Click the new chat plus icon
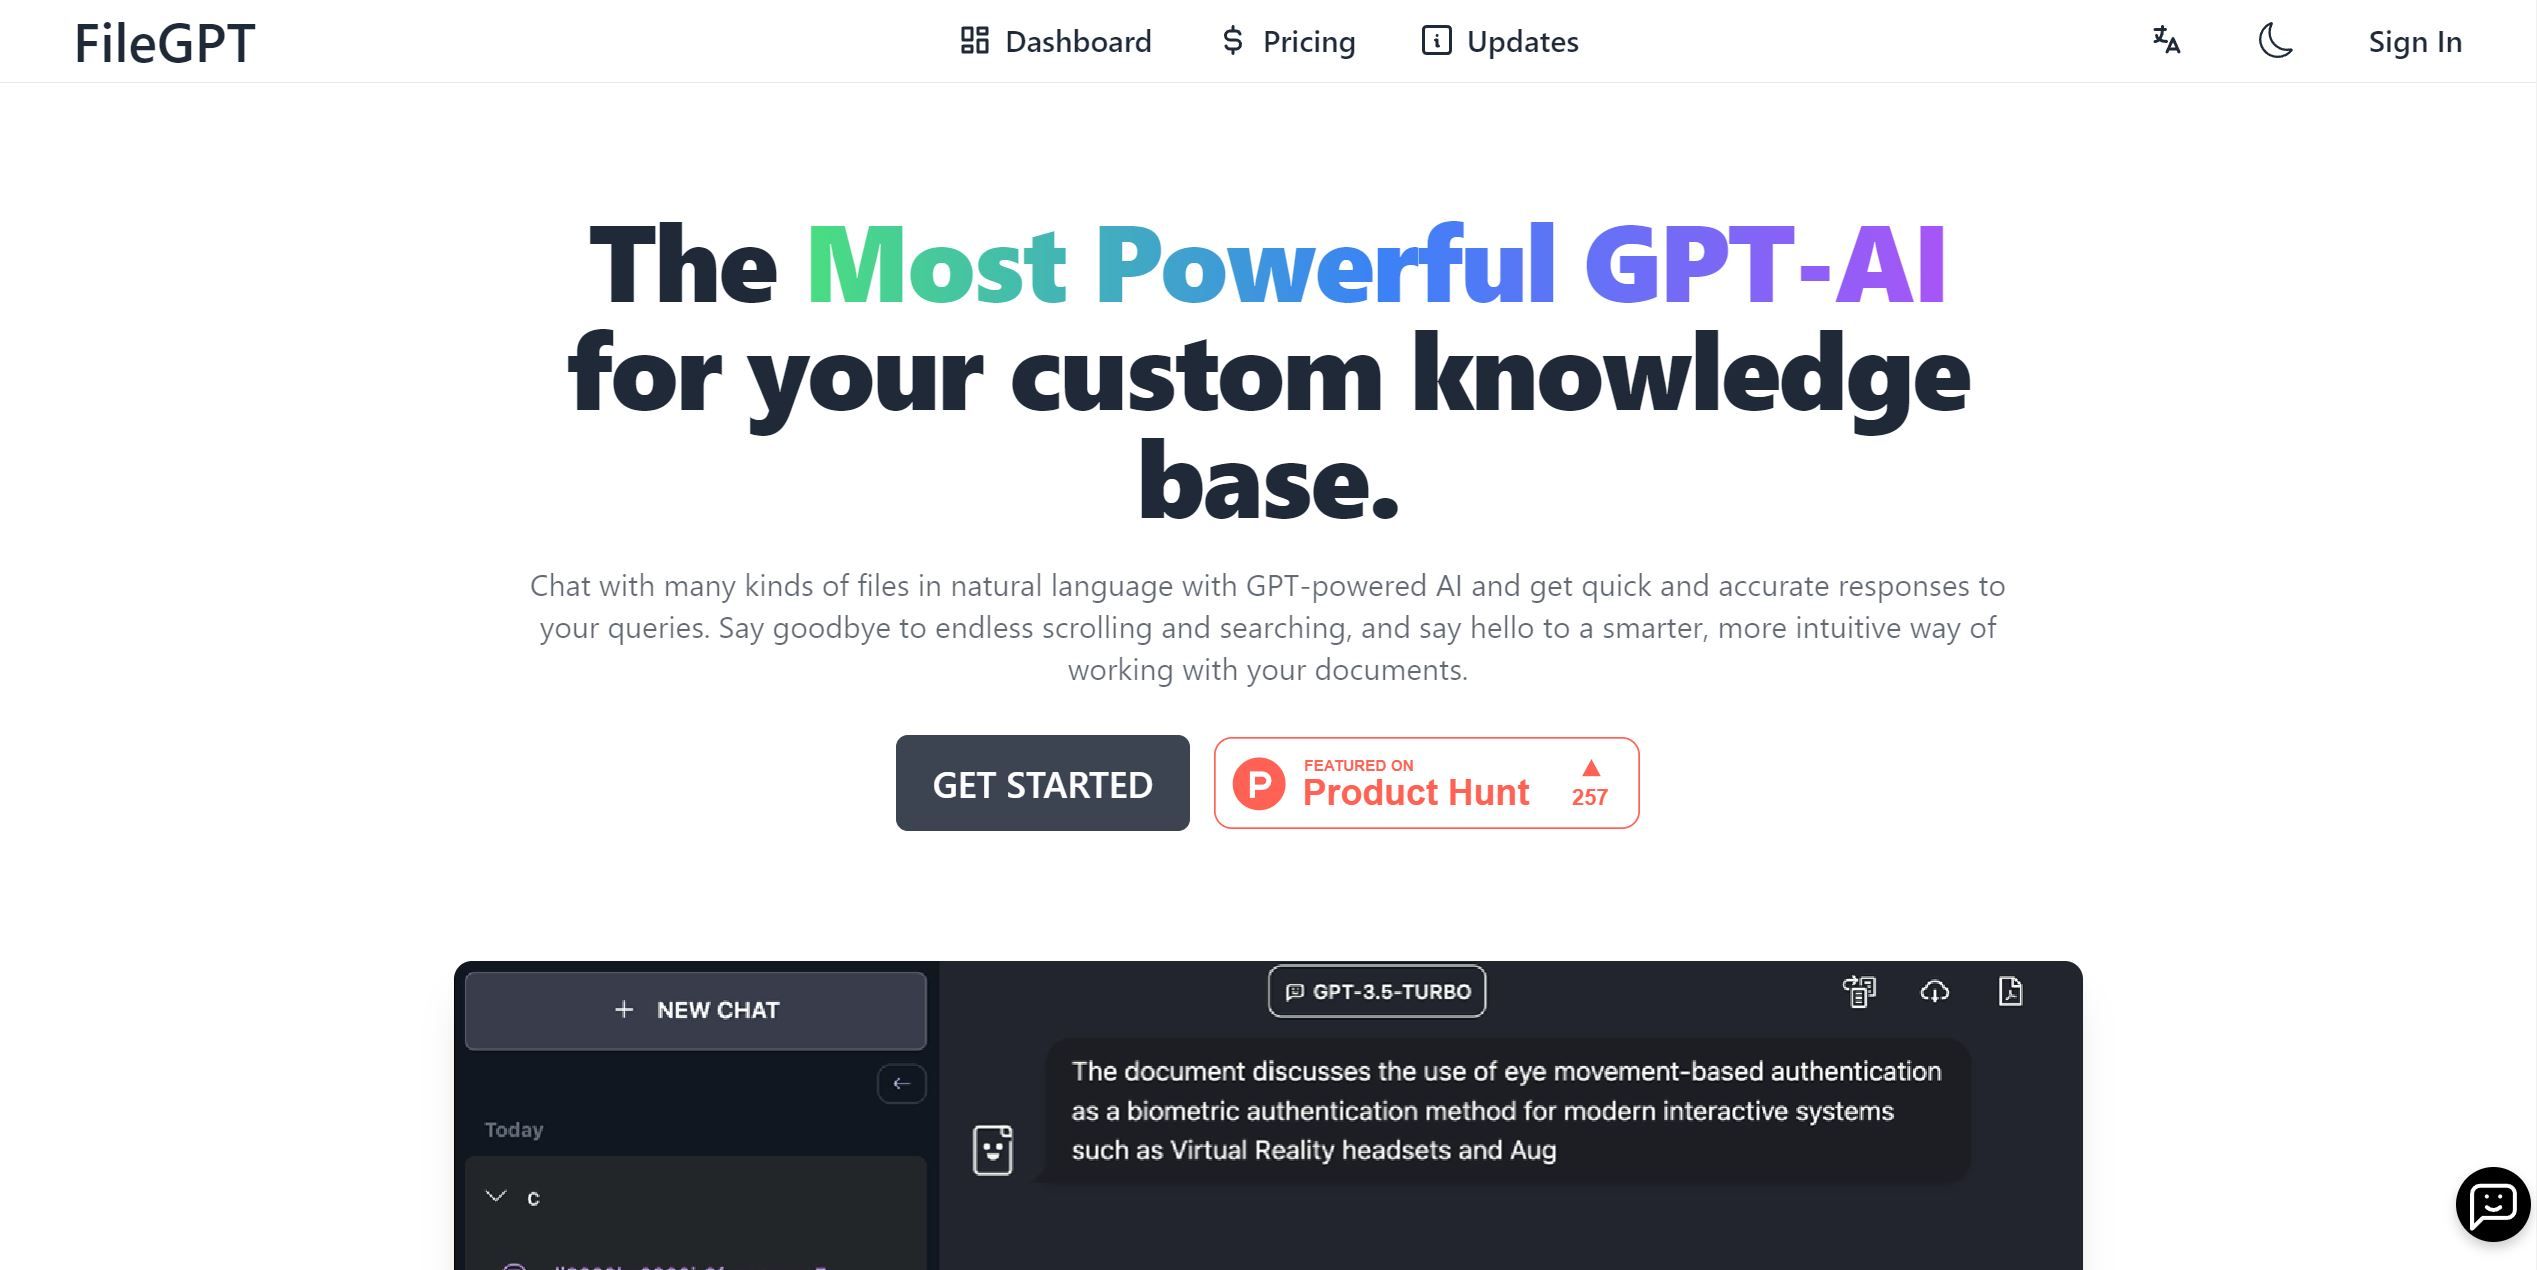Viewport: 2537px width, 1270px height. click(x=620, y=1009)
